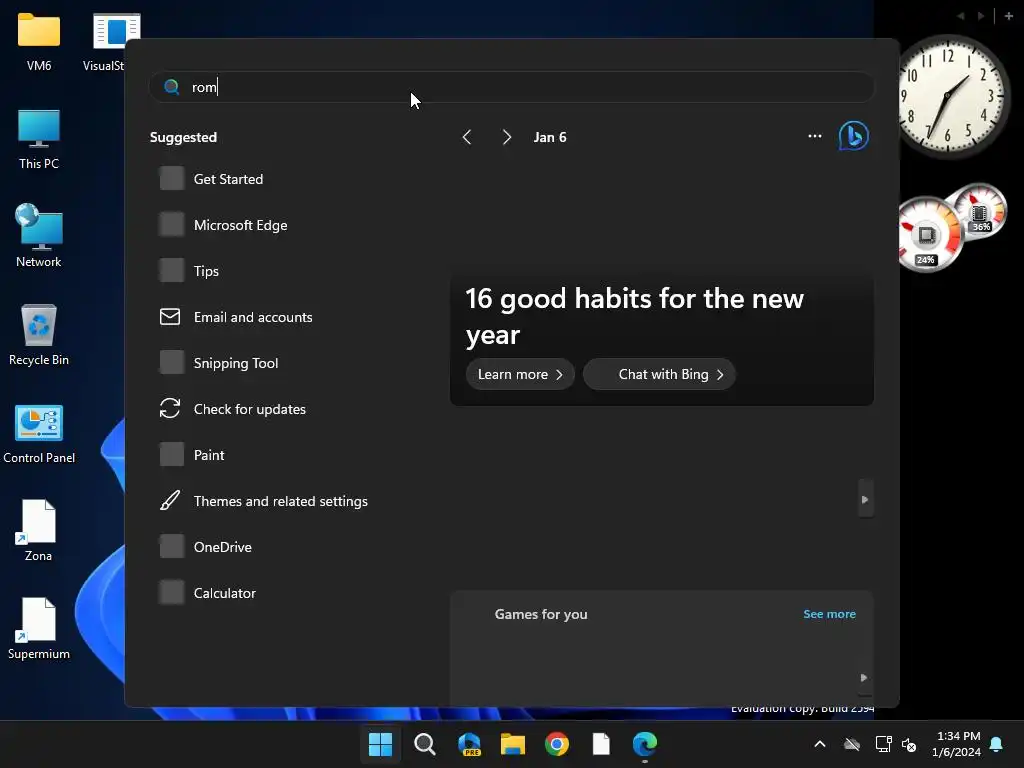Click the CPU meter gadget showing 24%
Viewport: 1024px width, 768px height.
pos(929,234)
